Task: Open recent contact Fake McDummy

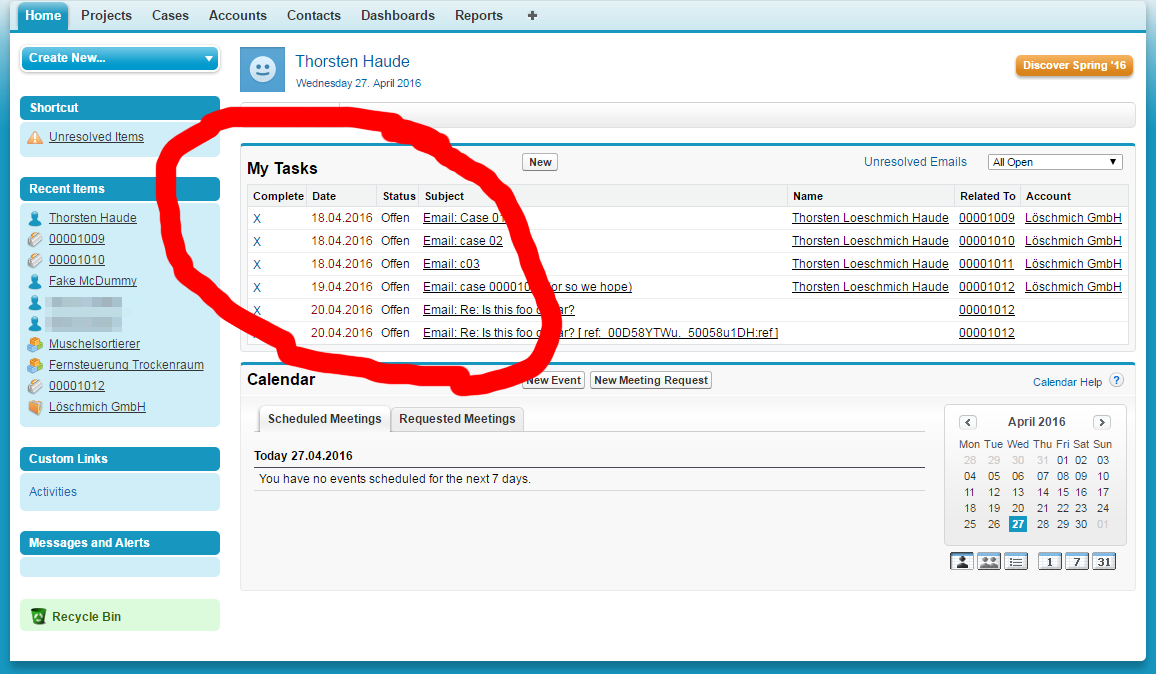Action: point(92,281)
